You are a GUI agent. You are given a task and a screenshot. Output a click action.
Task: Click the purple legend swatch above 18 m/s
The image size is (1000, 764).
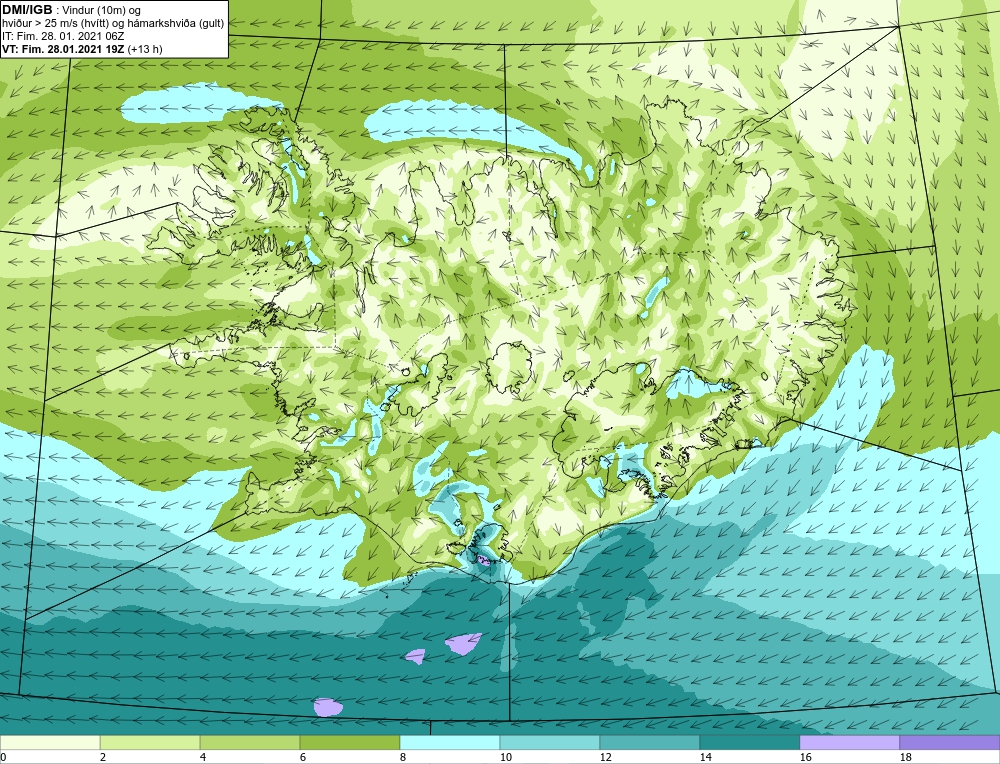tap(950, 743)
